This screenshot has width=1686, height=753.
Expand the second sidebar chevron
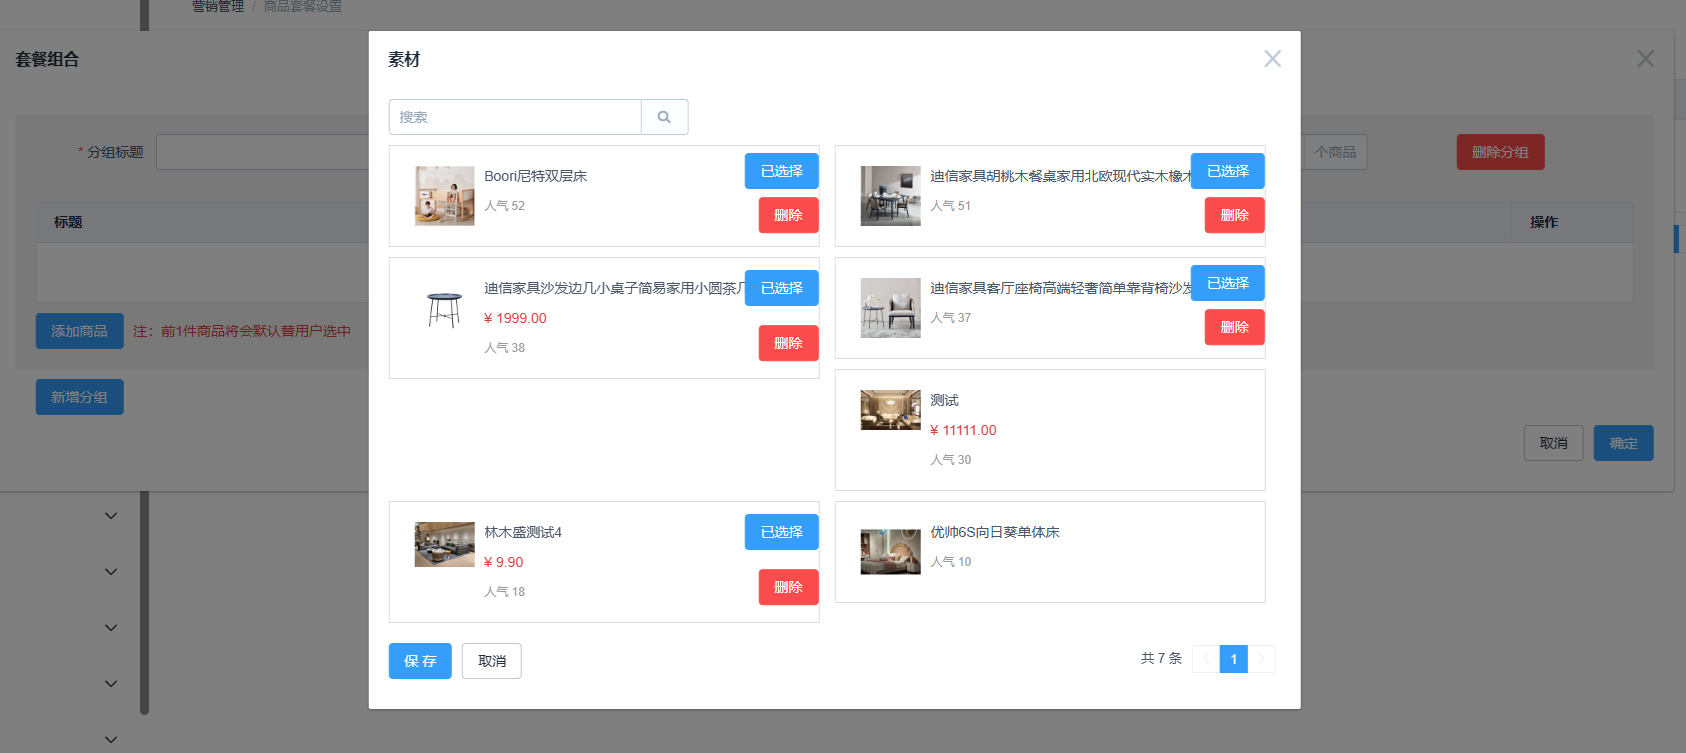click(111, 572)
